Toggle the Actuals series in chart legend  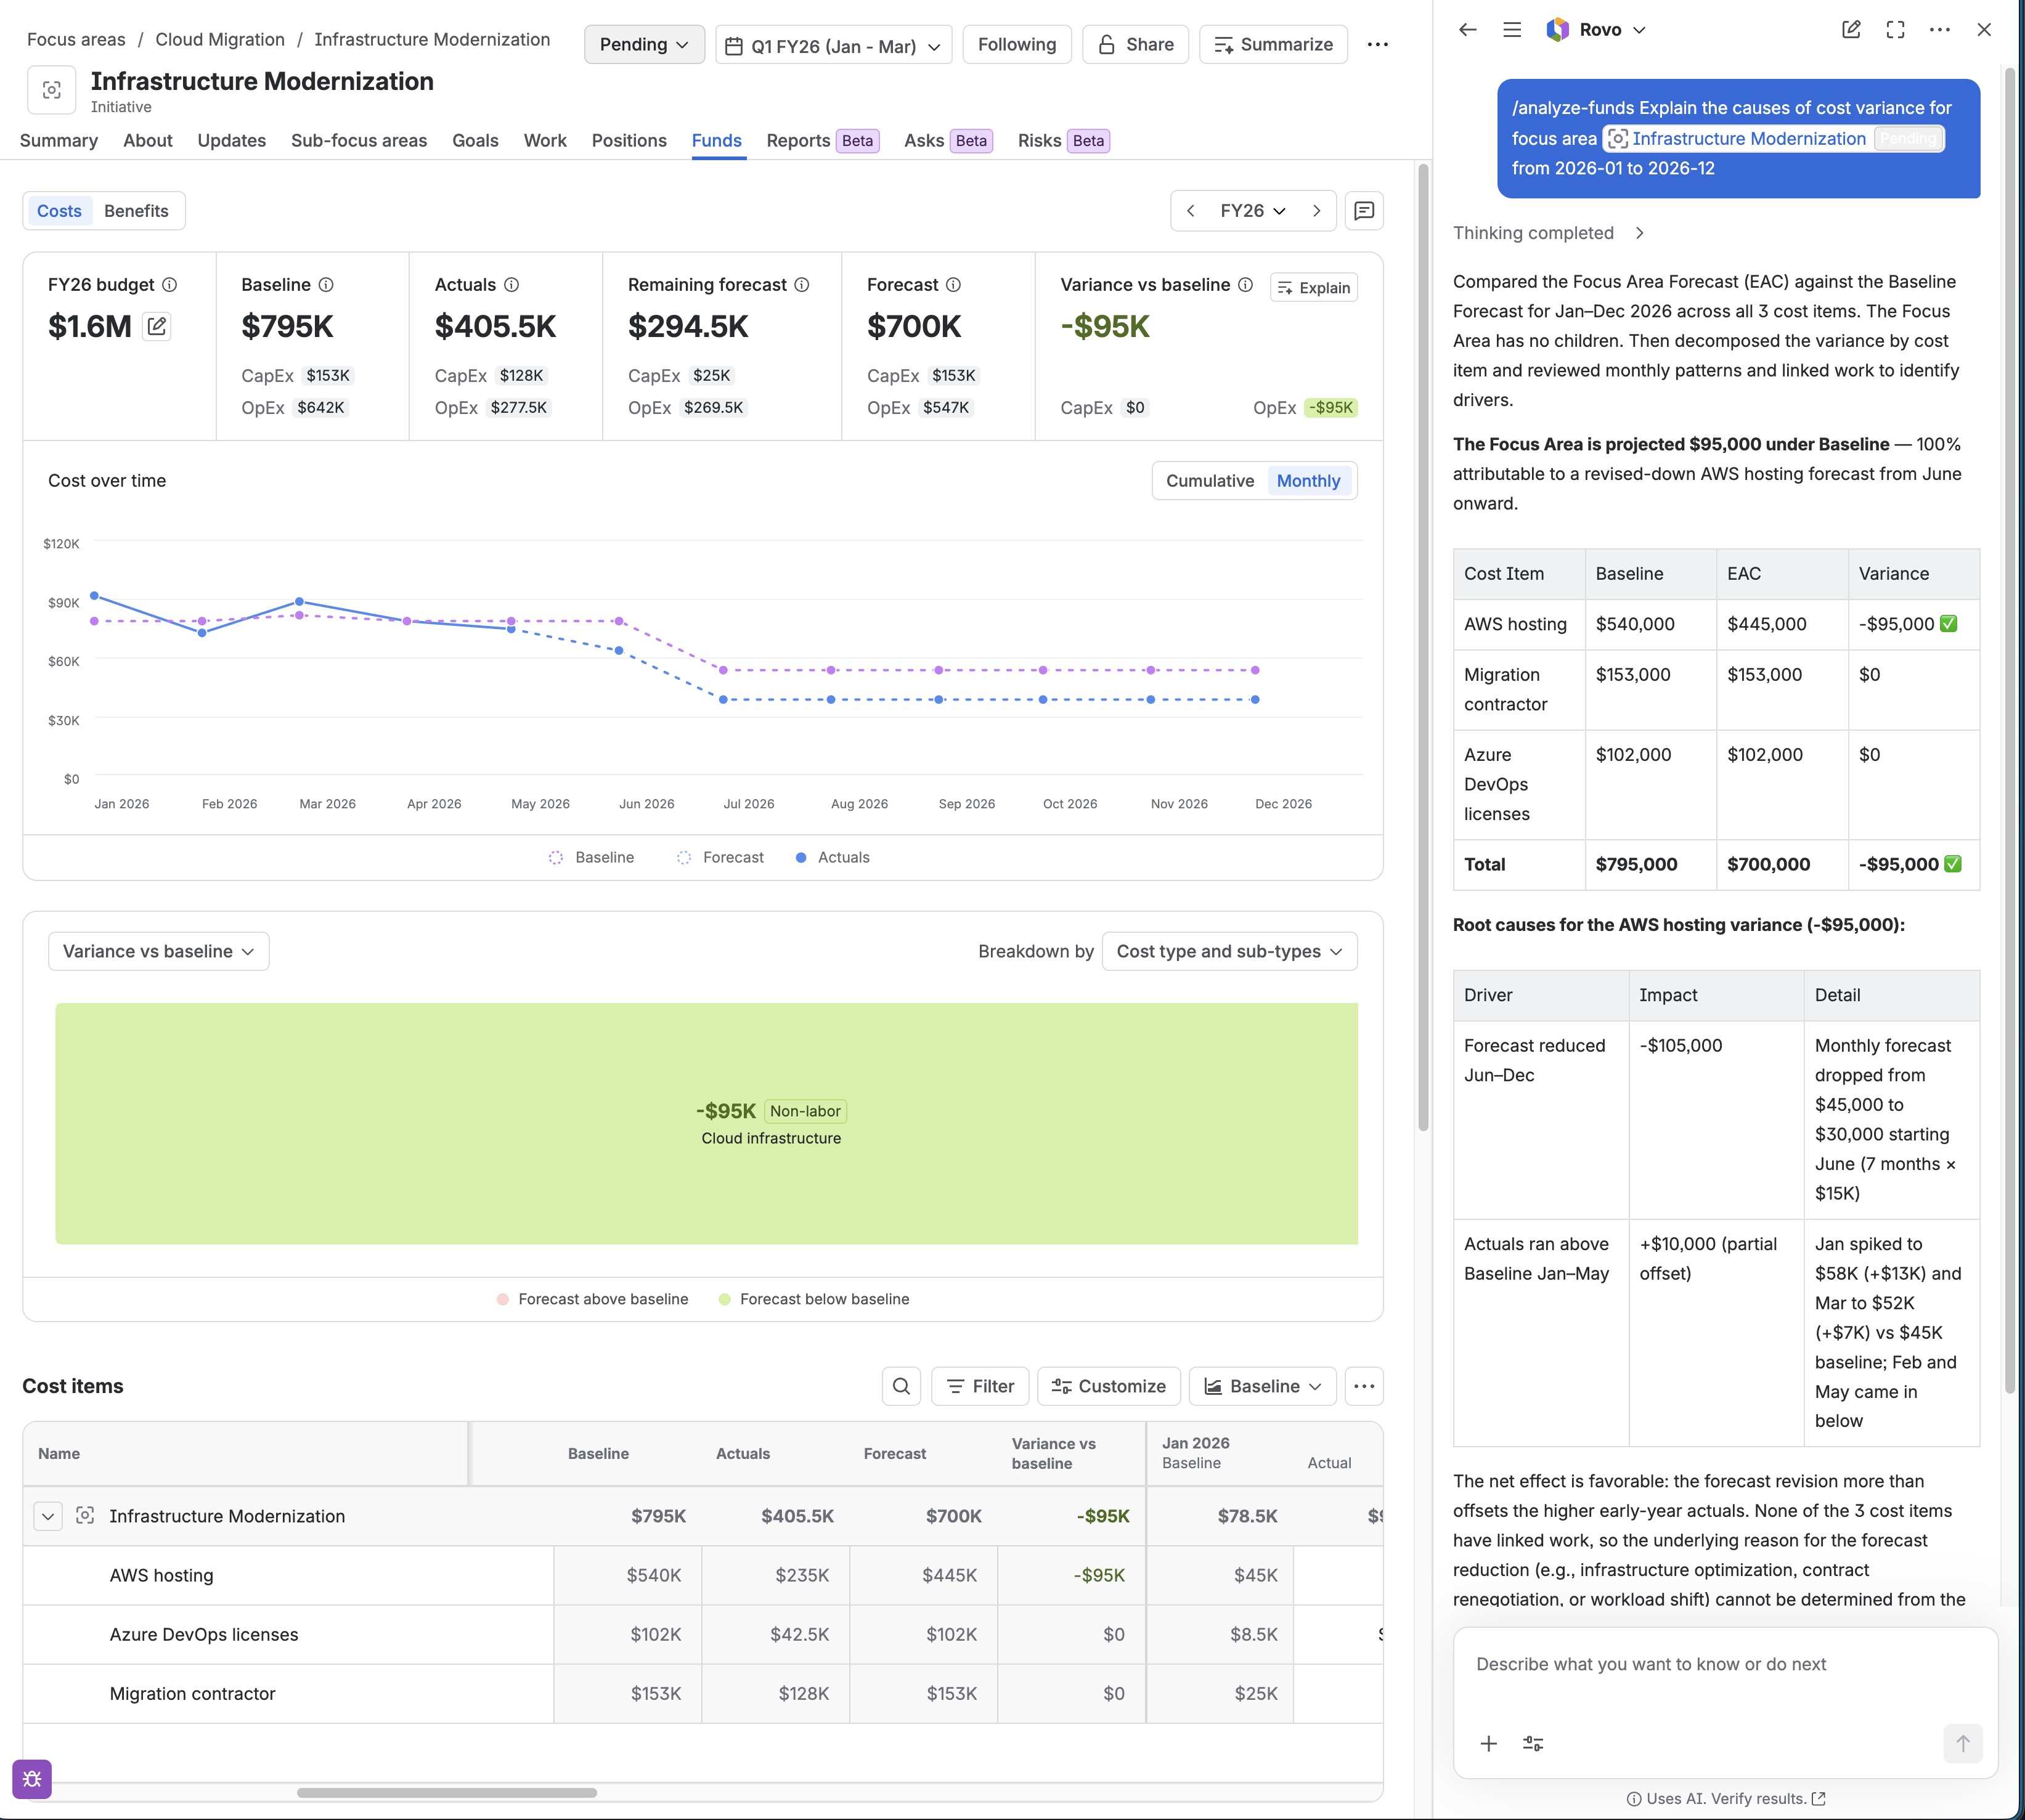(832, 858)
